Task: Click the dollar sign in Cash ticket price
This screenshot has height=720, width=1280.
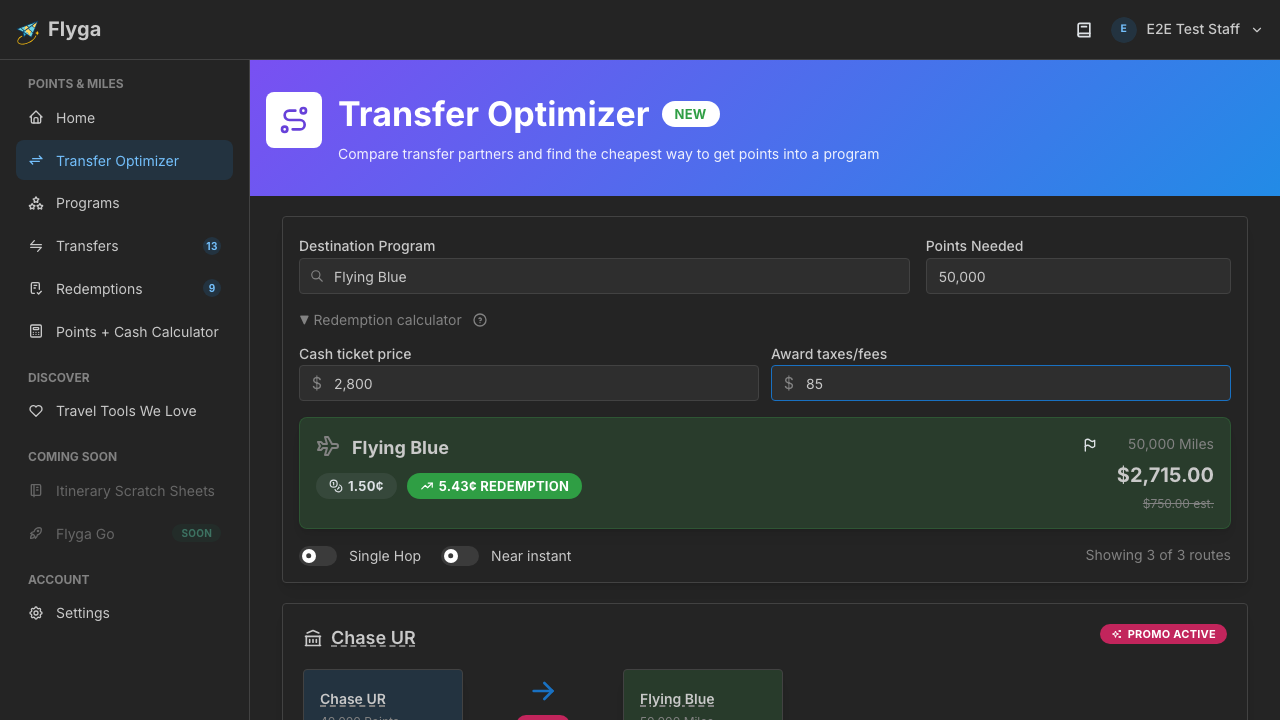Action: (x=317, y=384)
